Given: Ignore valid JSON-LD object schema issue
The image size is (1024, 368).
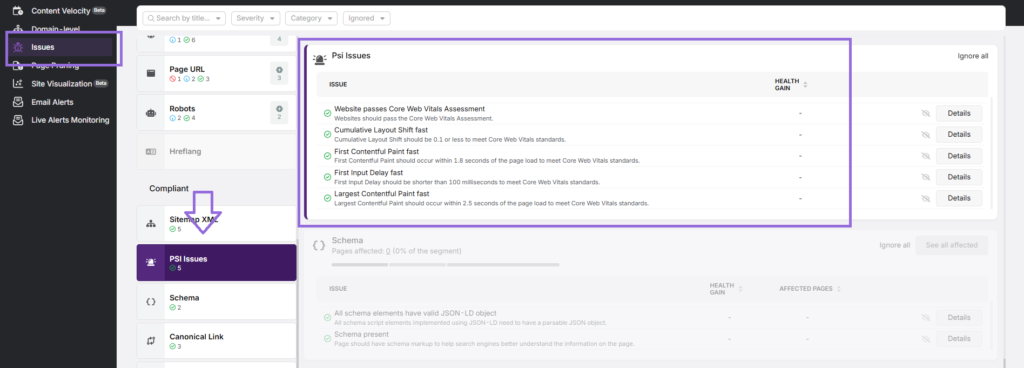Looking at the screenshot, I should tap(925, 318).
